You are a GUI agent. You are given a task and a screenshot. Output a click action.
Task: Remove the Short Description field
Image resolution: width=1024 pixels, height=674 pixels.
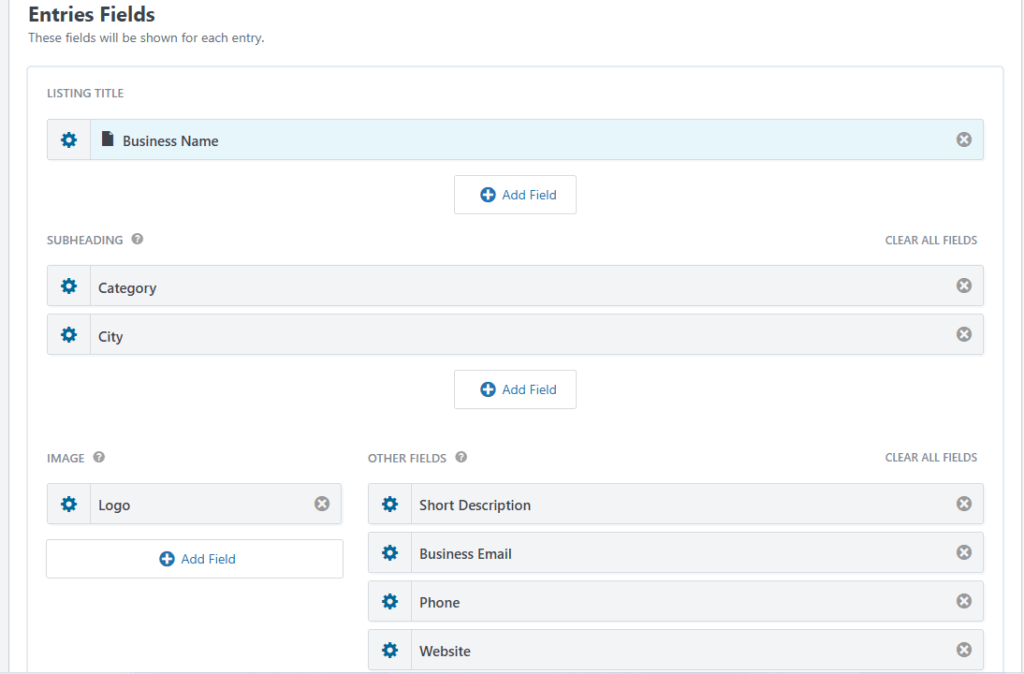tap(963, 504)
